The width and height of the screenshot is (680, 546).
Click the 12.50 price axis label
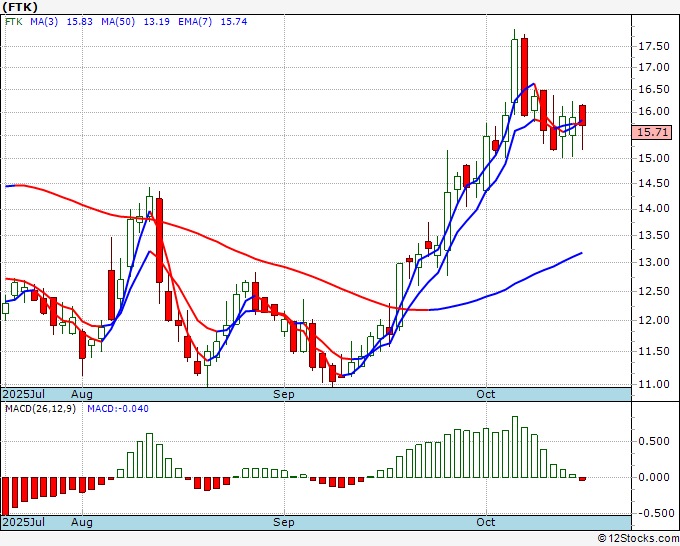654,291
